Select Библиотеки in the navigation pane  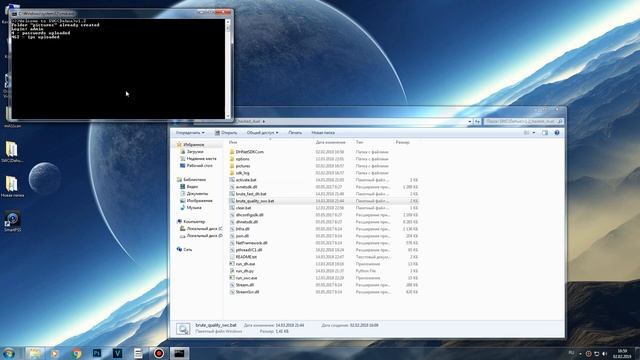pyautogui.click(x=194, y=180)
